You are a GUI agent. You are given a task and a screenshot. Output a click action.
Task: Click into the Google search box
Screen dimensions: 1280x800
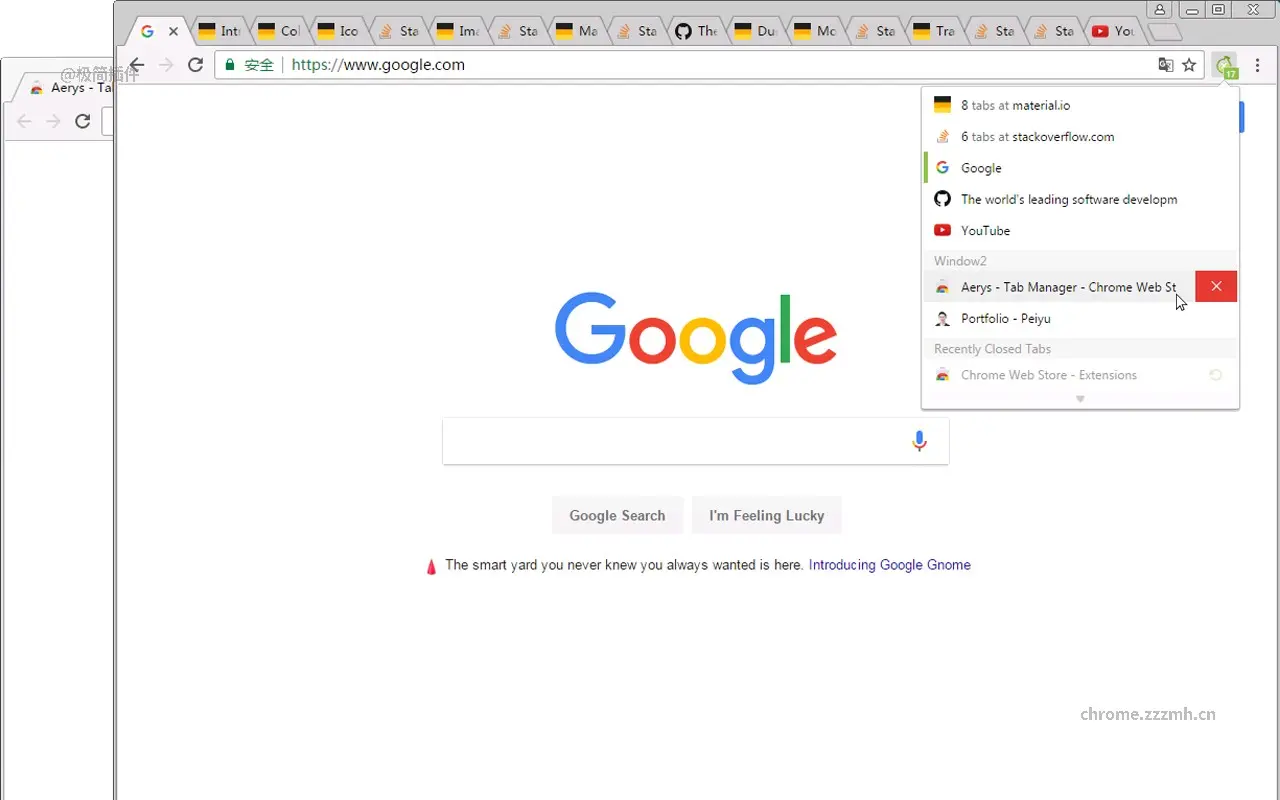coord(670,441)
